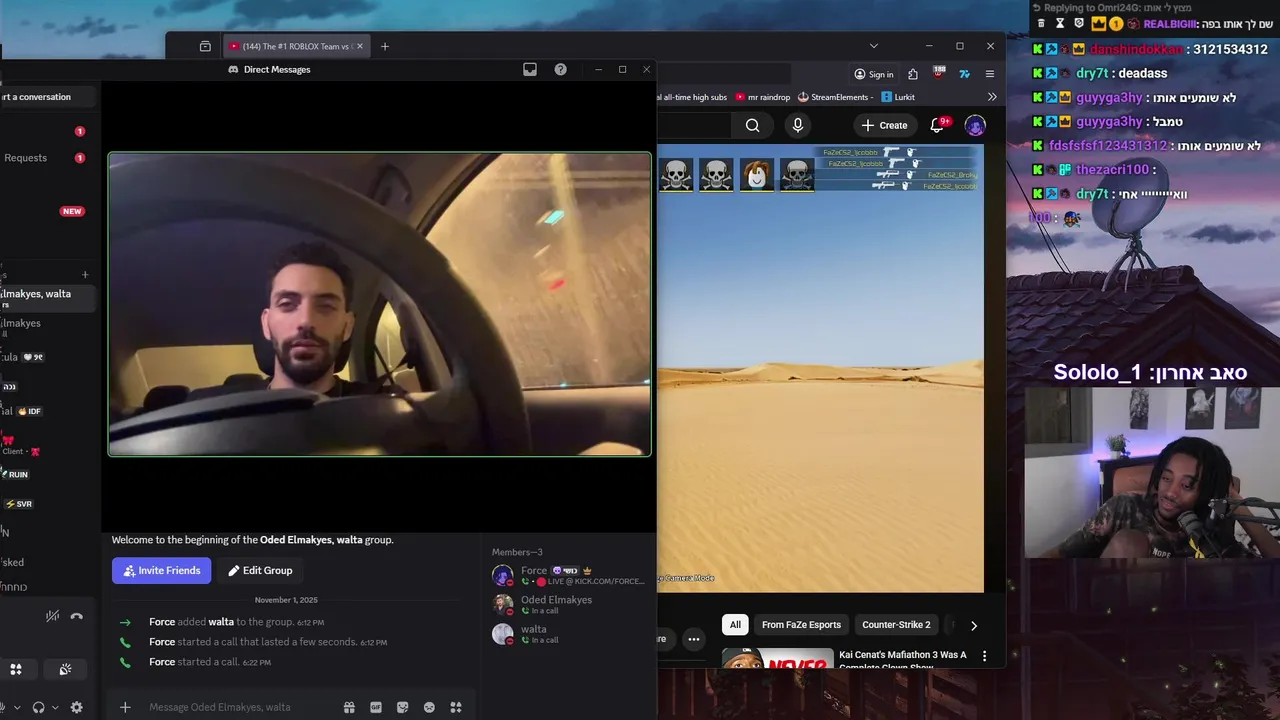This screenshot has width=1280, height=720.
Task: Click the webcam video tile in the call
Action: 379,304
